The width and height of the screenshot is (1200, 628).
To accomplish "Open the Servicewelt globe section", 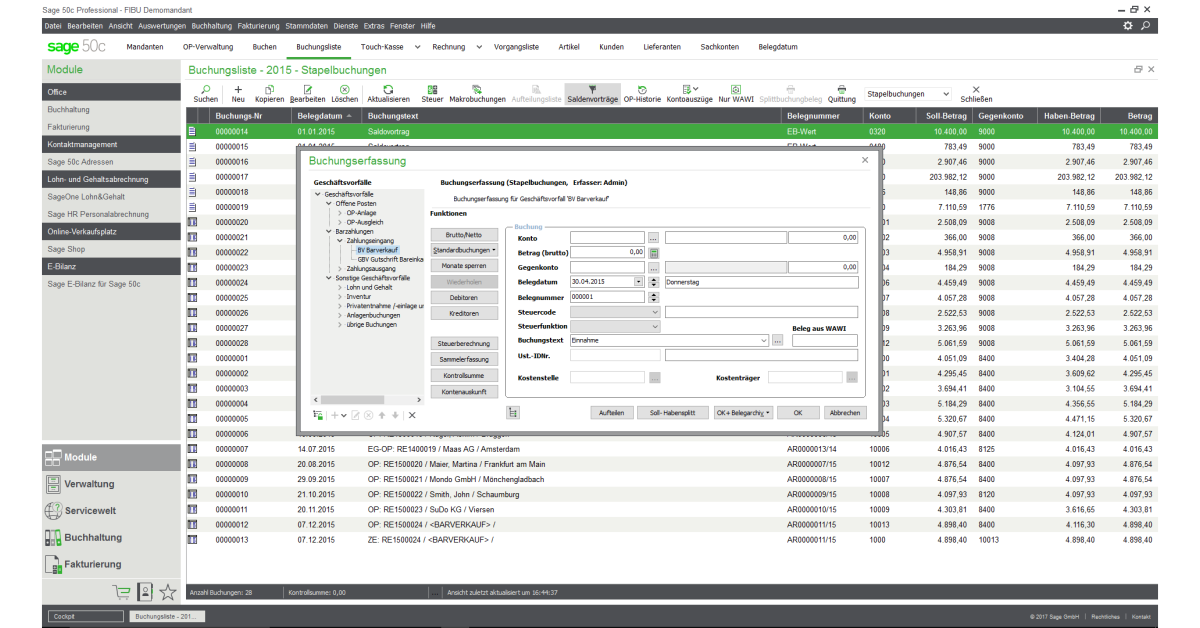I will 111,511.
